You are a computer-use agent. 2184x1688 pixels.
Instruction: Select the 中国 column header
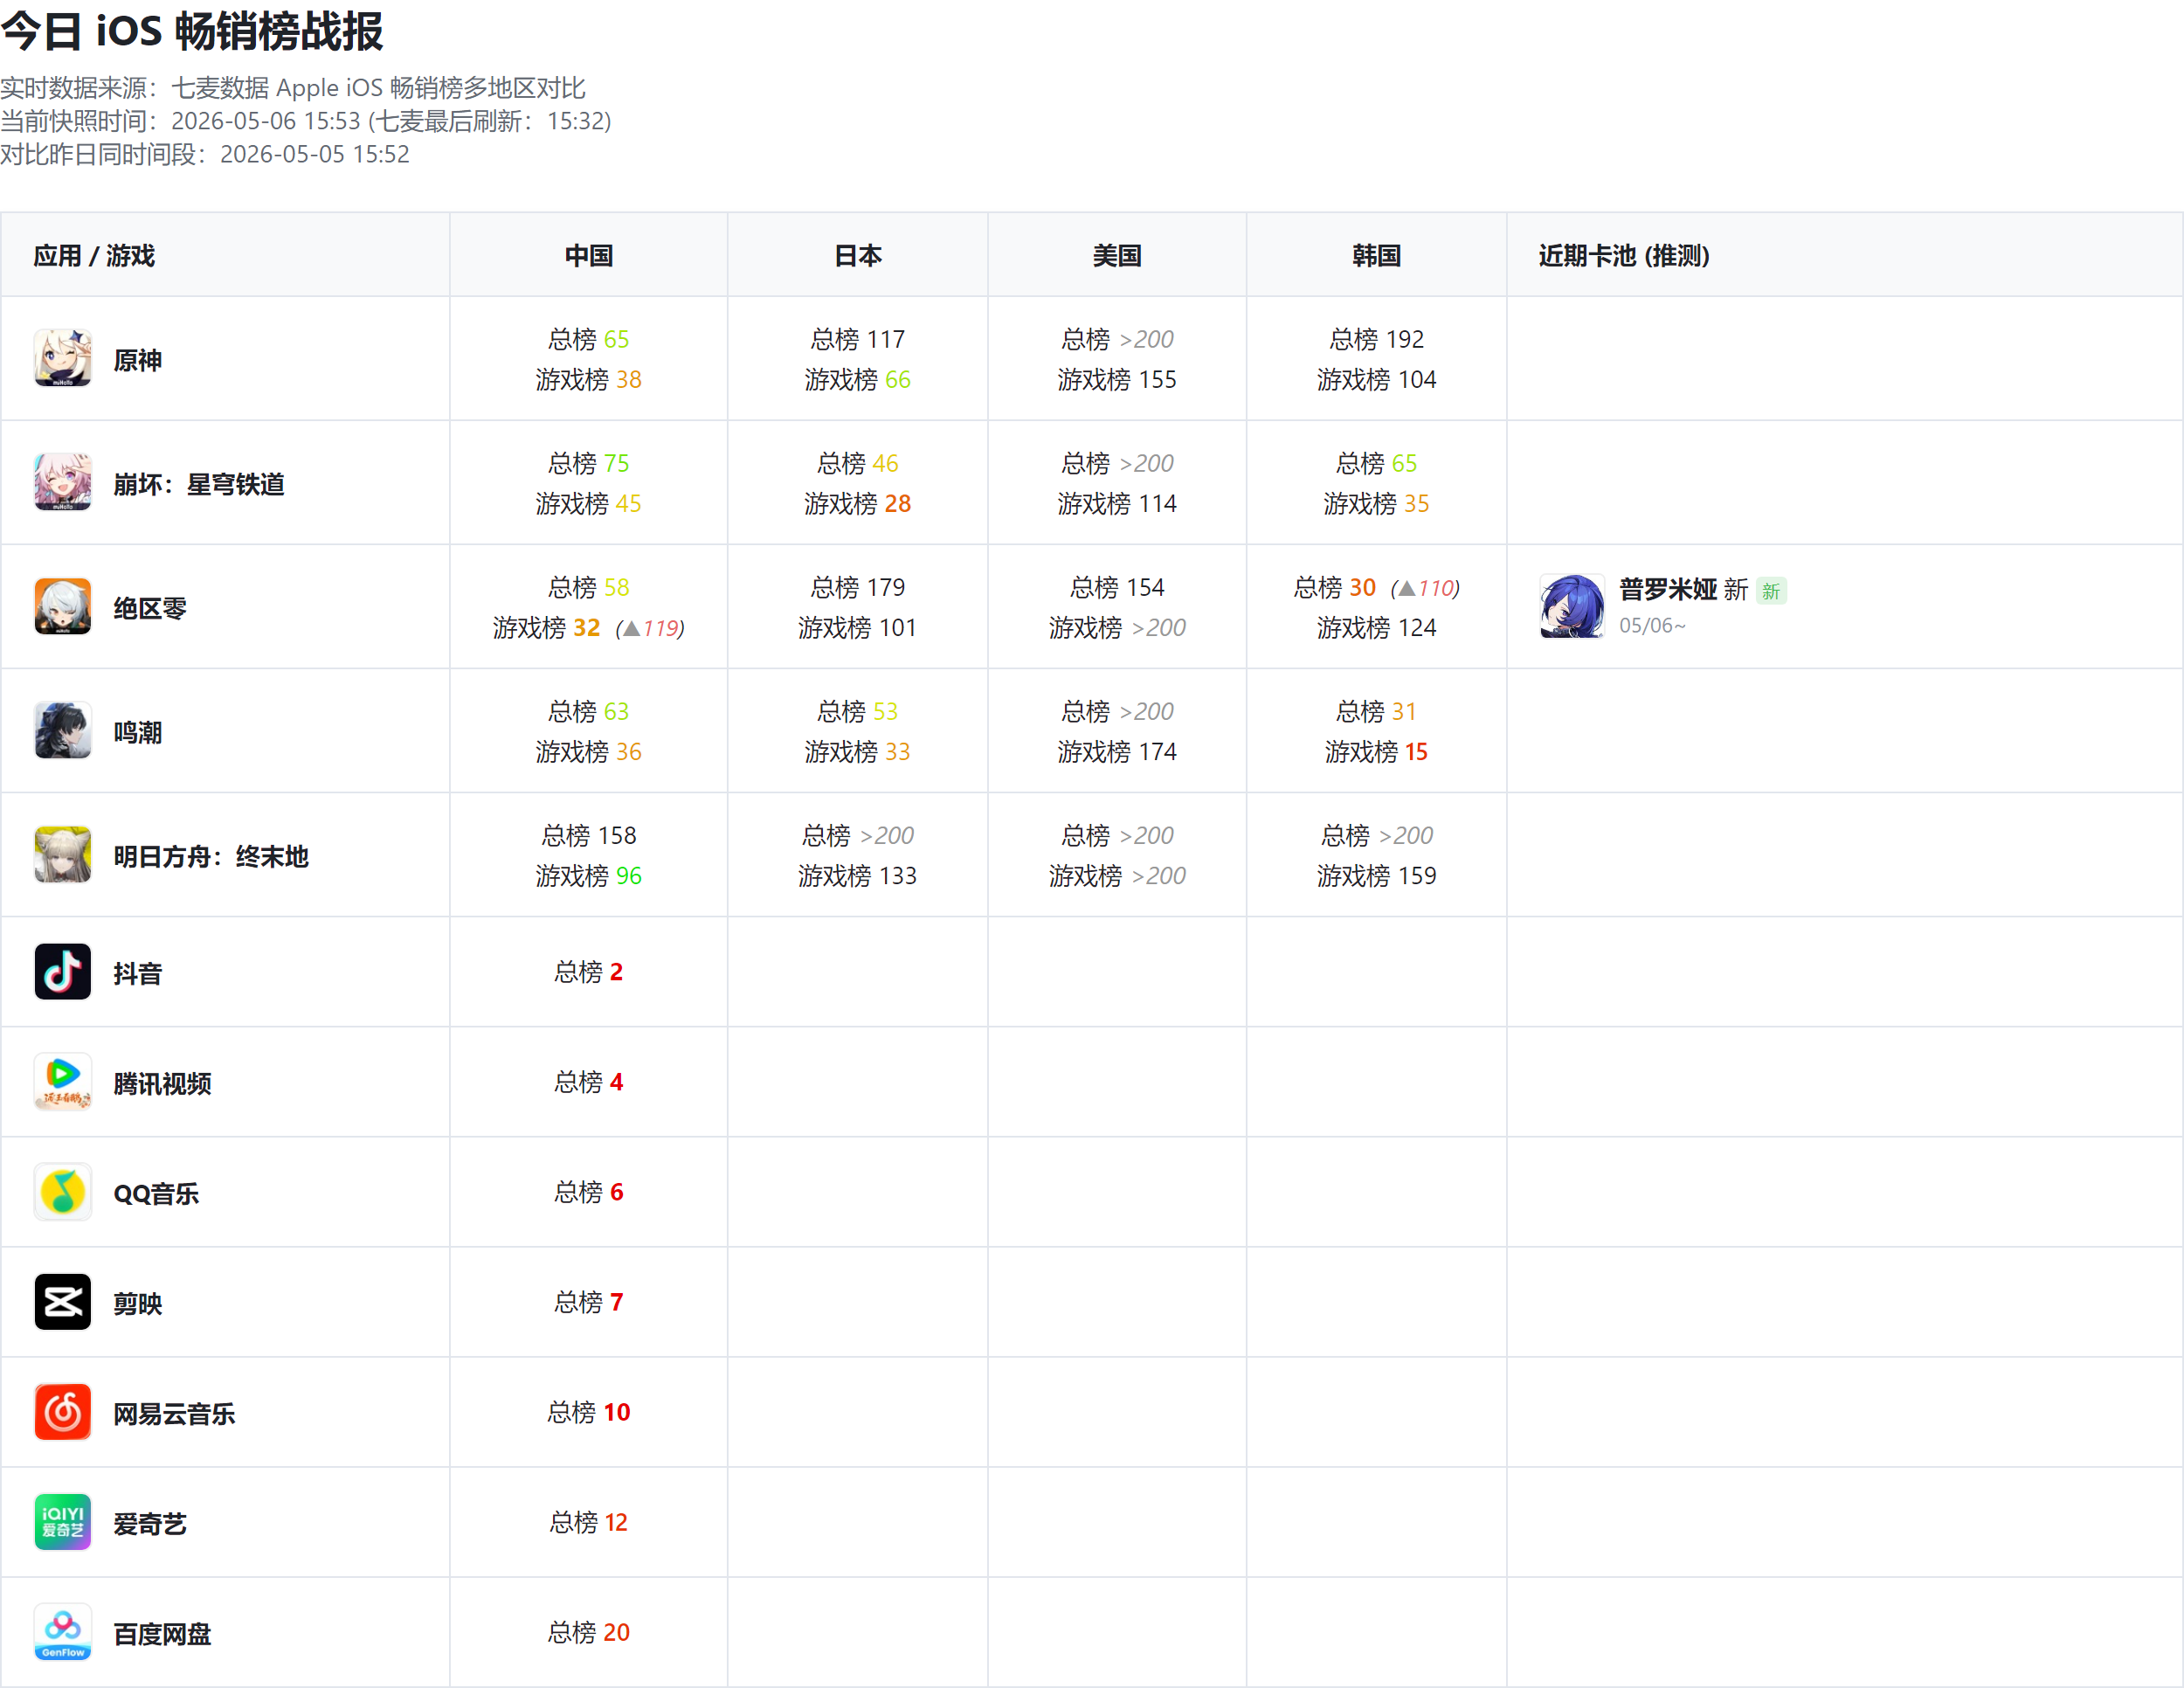pos(589,256)
